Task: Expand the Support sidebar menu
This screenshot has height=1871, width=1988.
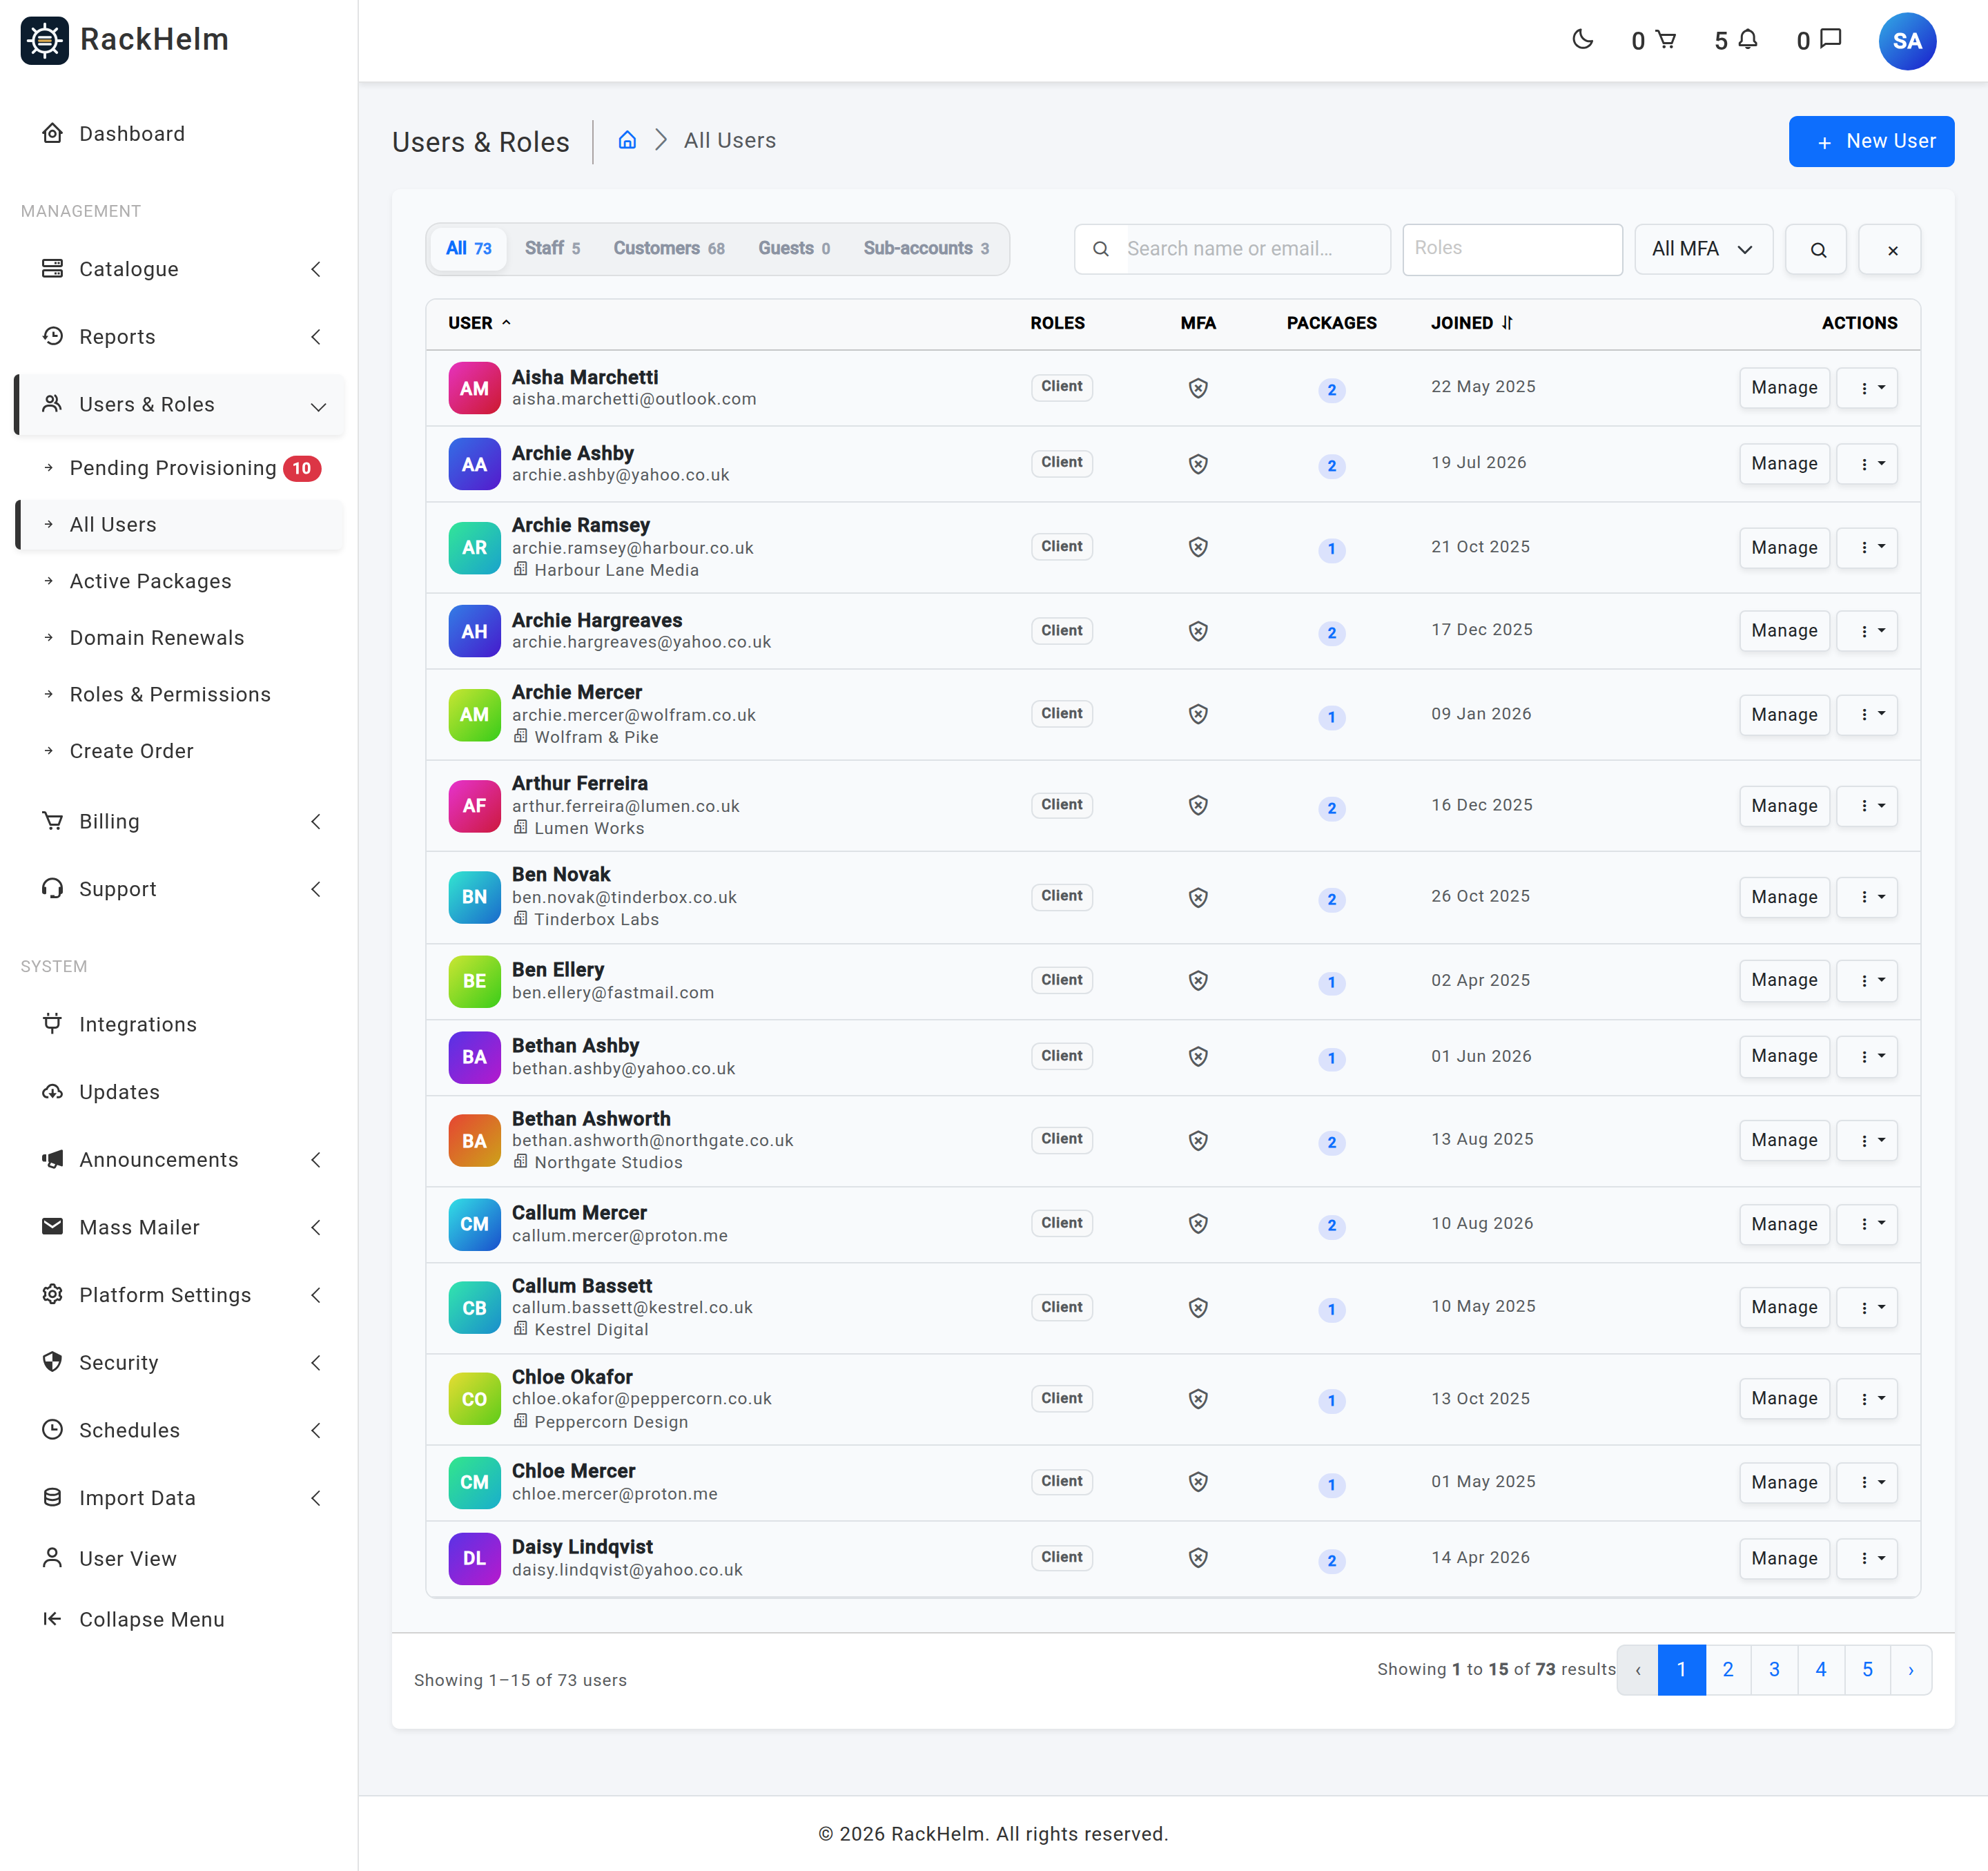Action: (x=180, y=889)
